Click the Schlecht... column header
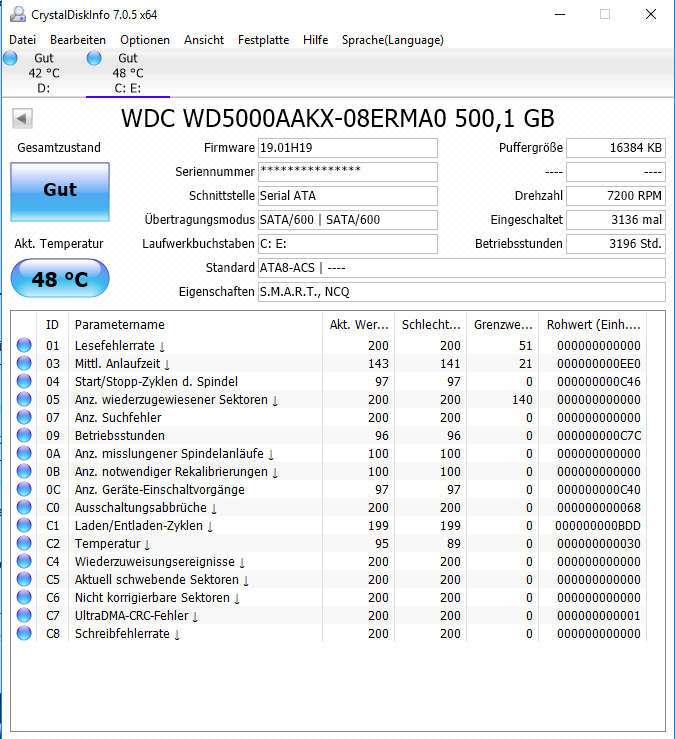Screen dimensions: 675x739 pyautogui.click(x=431, y=325)
